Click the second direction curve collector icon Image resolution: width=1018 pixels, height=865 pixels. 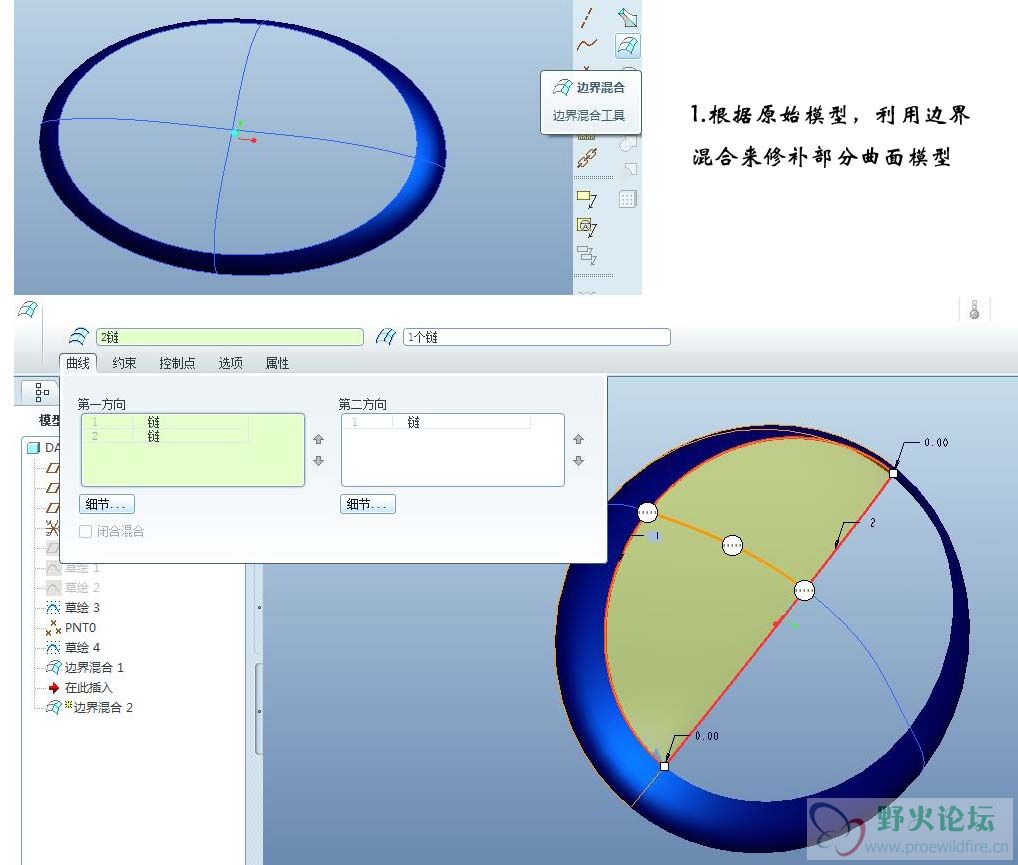pyautogui.click(x=386, y=336)
